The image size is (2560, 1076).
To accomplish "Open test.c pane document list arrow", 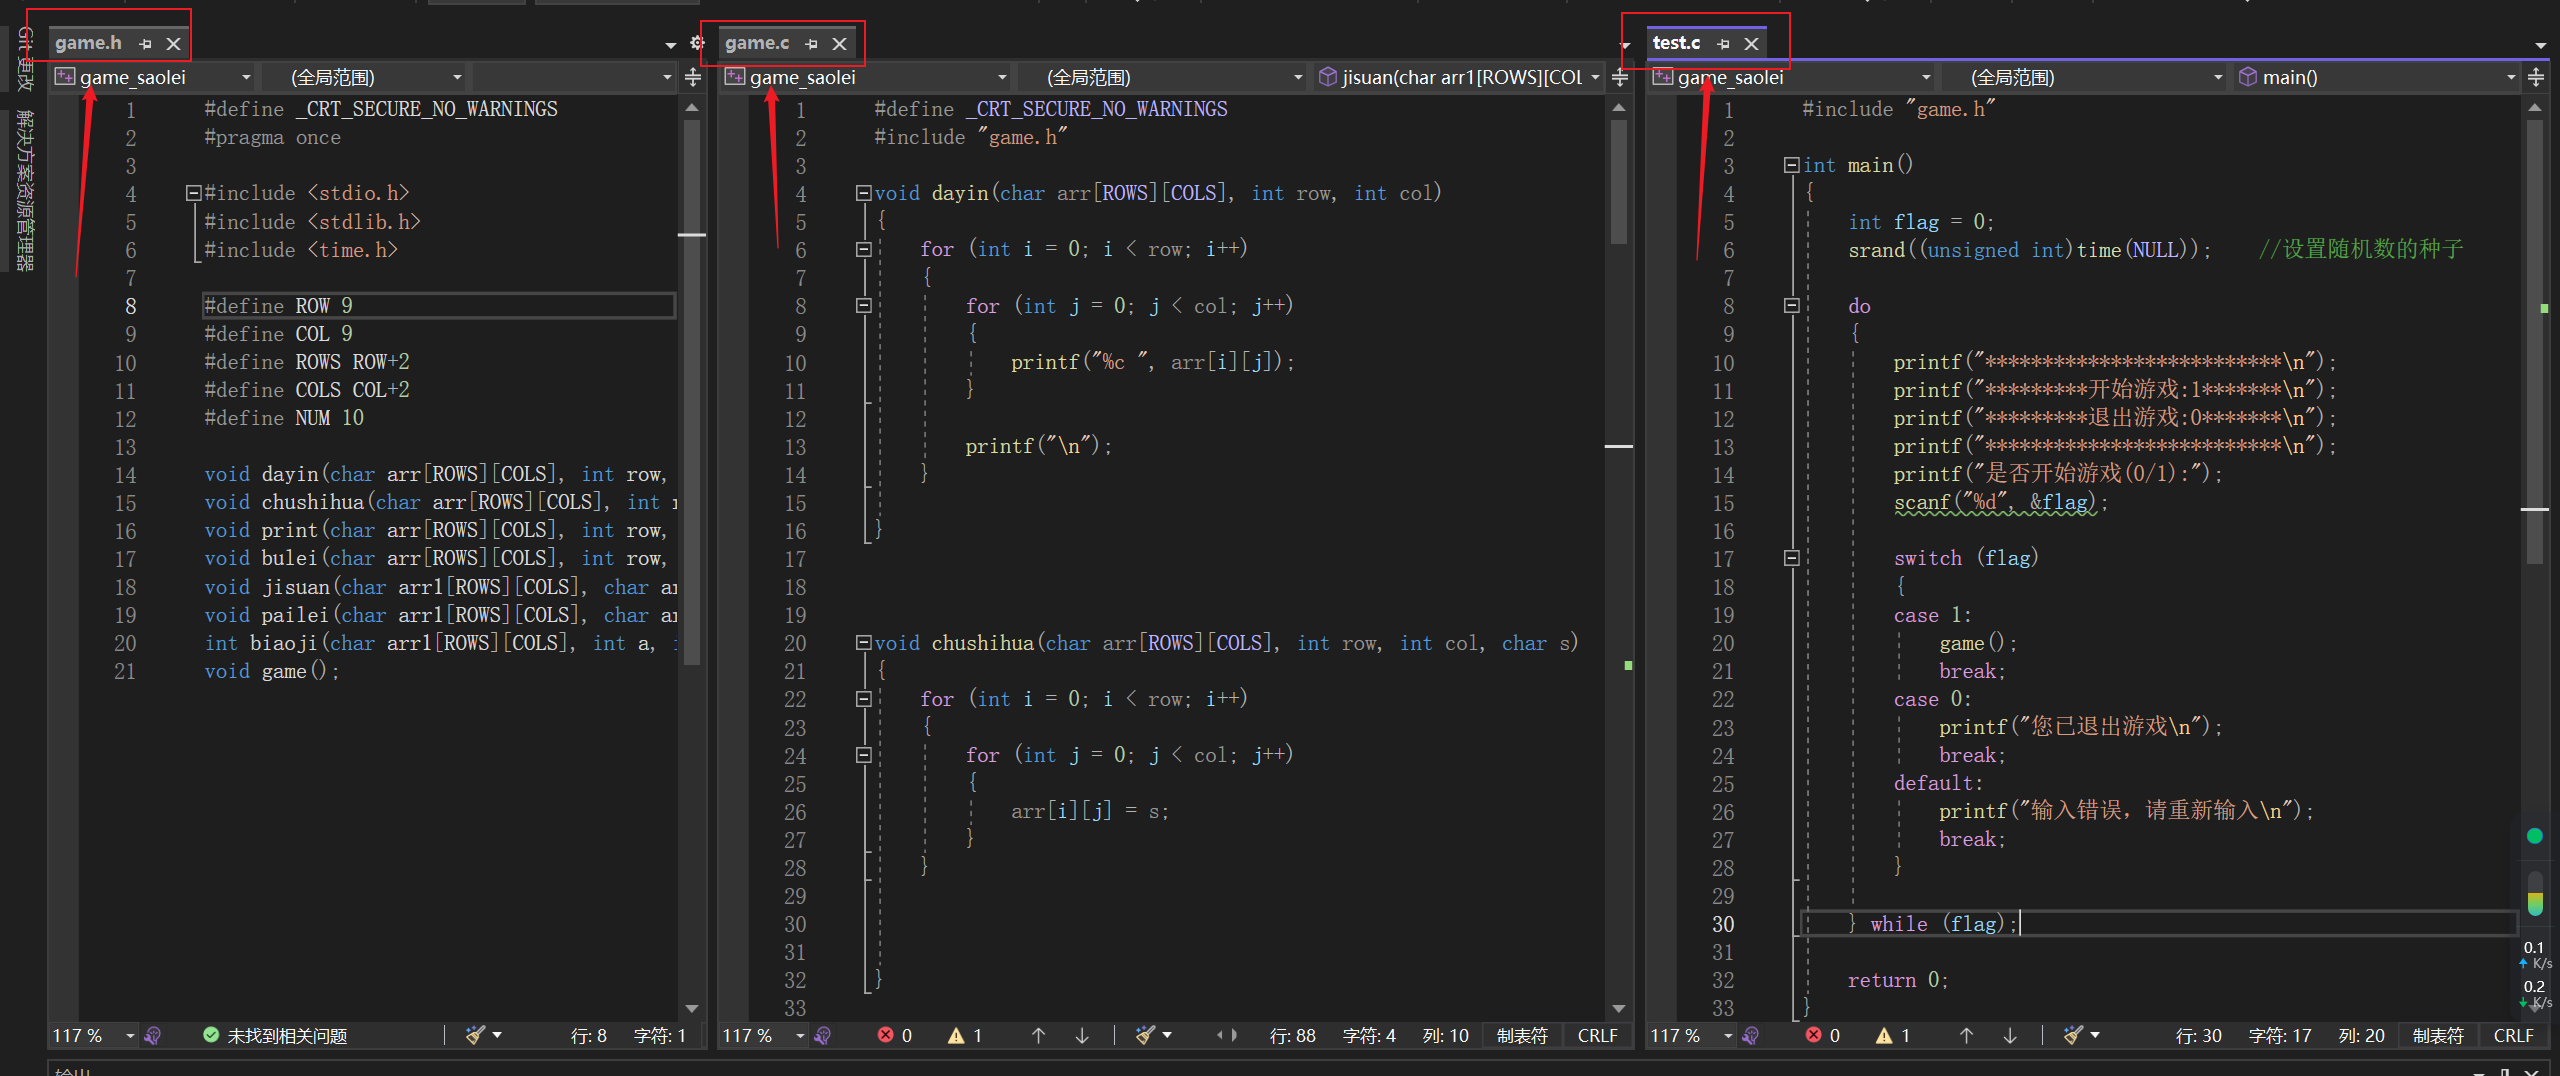I will coord(2541,45).
